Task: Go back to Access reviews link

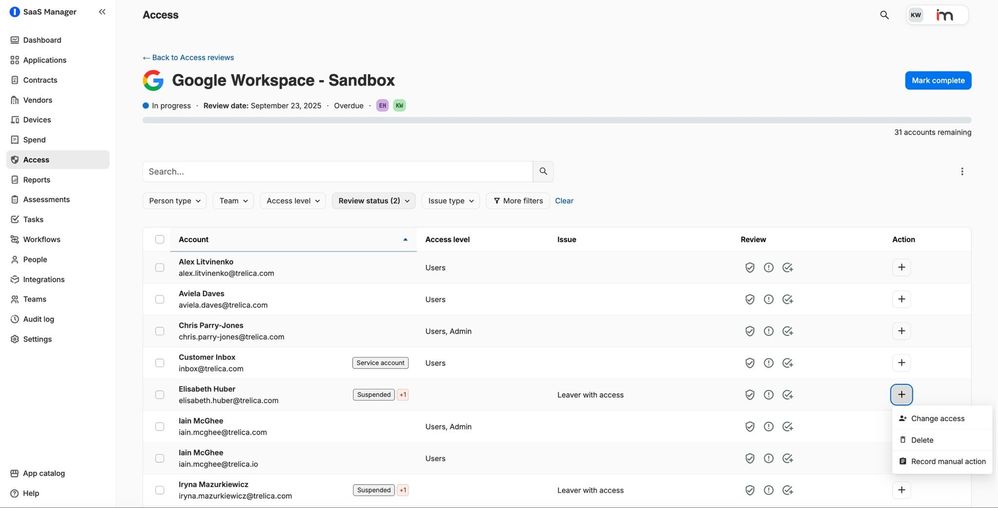Action: [x=188, y=58]
